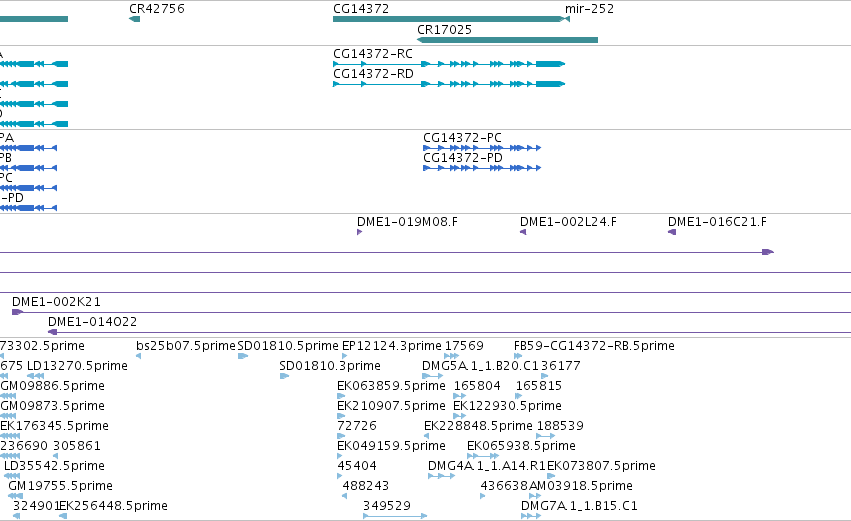Viewport: 851px width, 521px height.
Task: Click the EP12124.3prime EST marker
Action: pos(345,356)
